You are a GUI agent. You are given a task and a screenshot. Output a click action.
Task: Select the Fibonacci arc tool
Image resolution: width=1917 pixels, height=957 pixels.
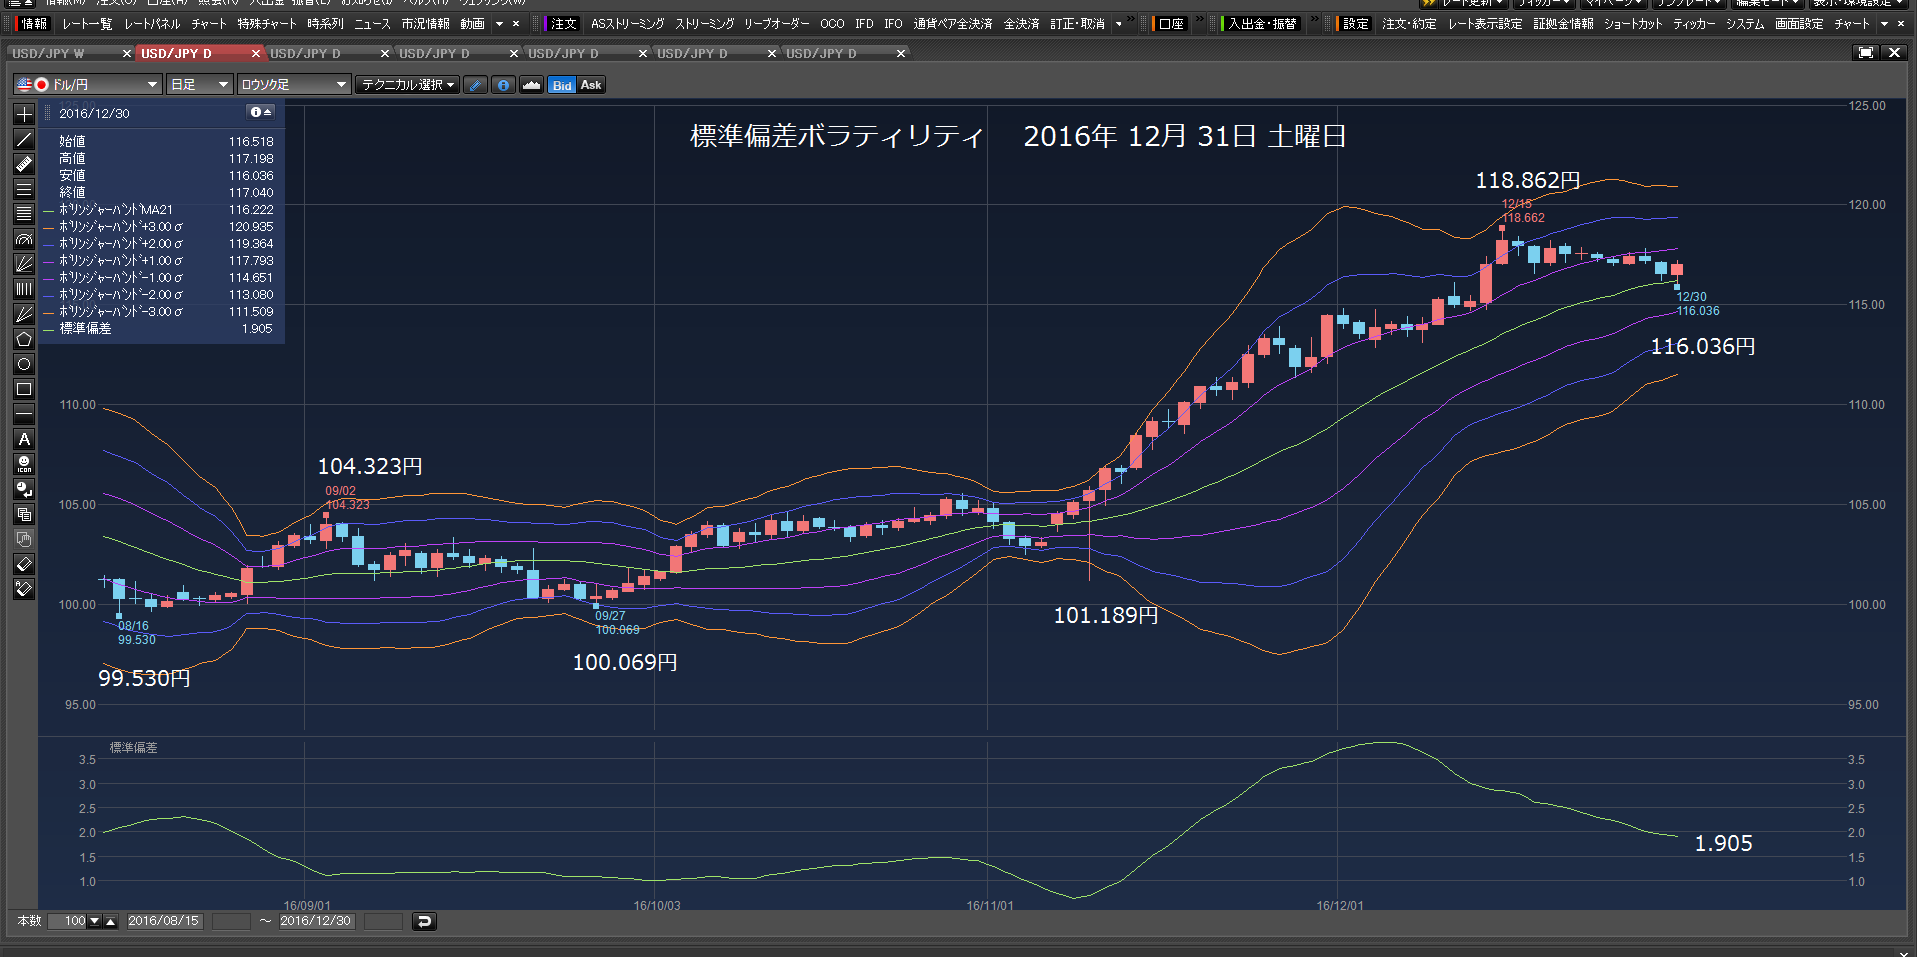tap(24, 239)
